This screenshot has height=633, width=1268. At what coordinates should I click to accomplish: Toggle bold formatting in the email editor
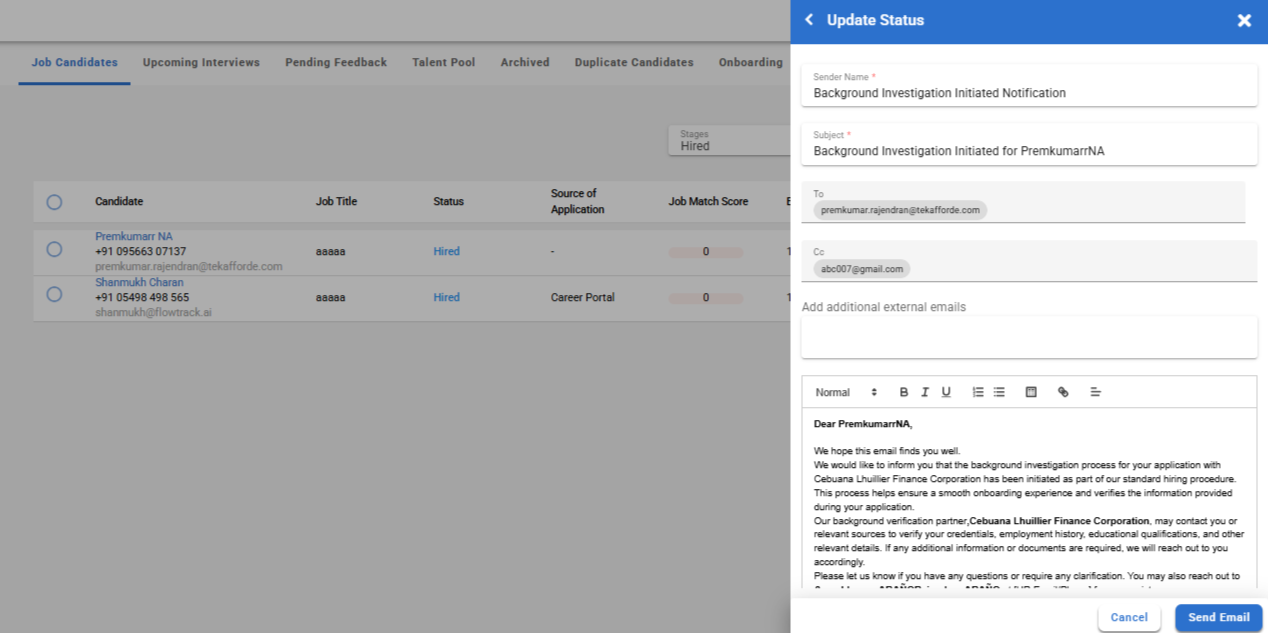tap(904, 392)
